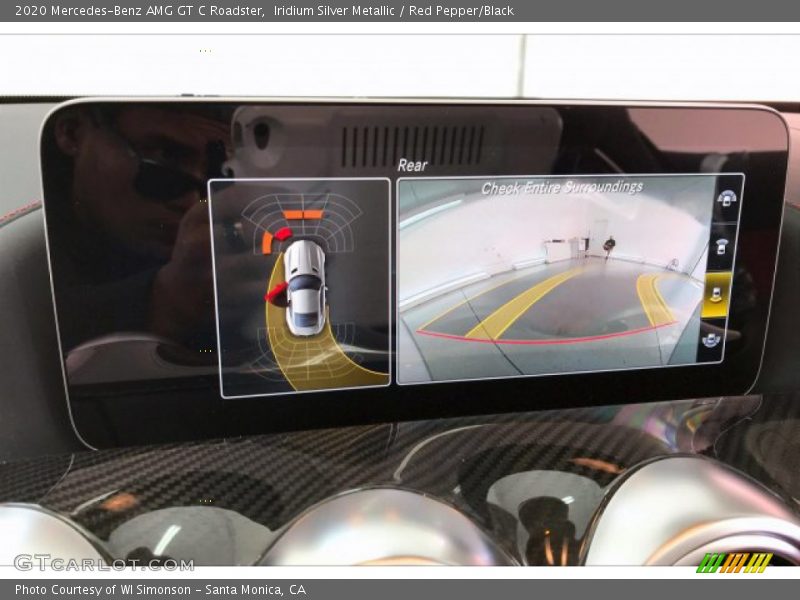Tap the "Rear" view label
The height and width of the screenshot is (600, 800).
pos(411,165)
